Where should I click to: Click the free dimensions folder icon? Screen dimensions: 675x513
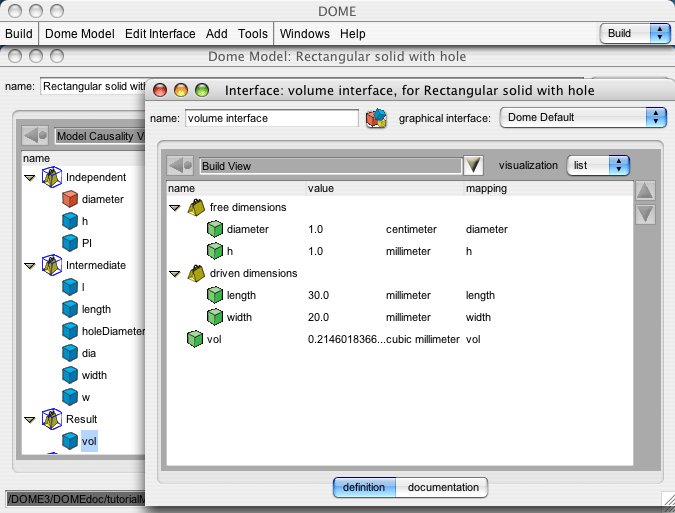click(196, 207)
